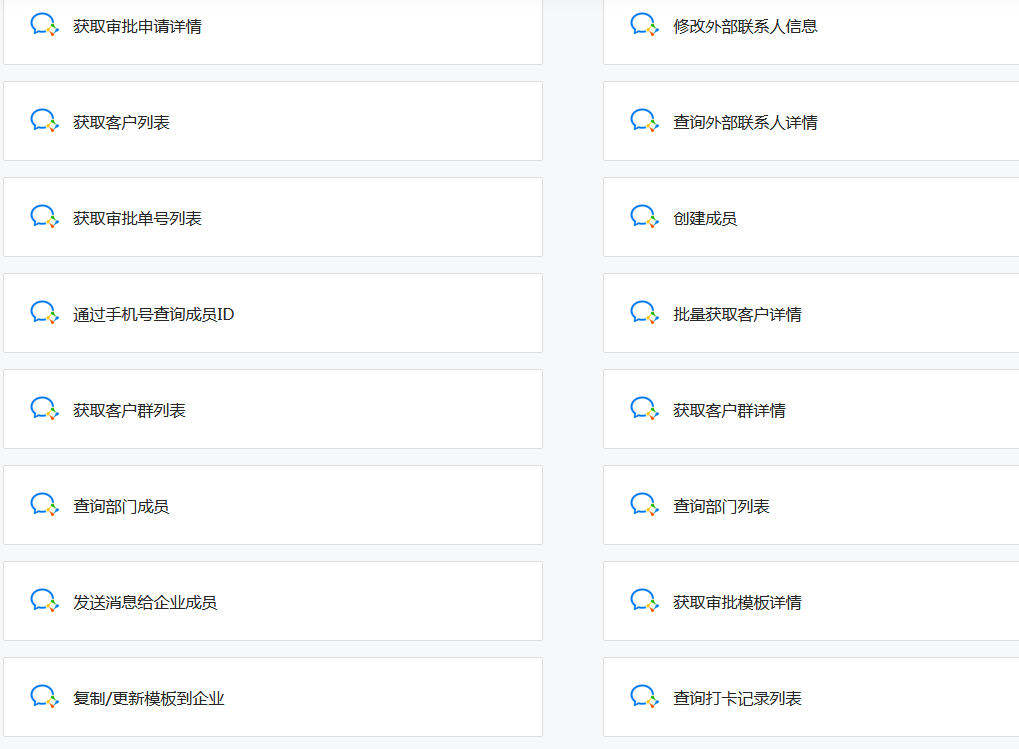Click the WeCom icon beside 查询部门成员
Image resolution: width=1019 pixels, height=749 pixels.
45,505
